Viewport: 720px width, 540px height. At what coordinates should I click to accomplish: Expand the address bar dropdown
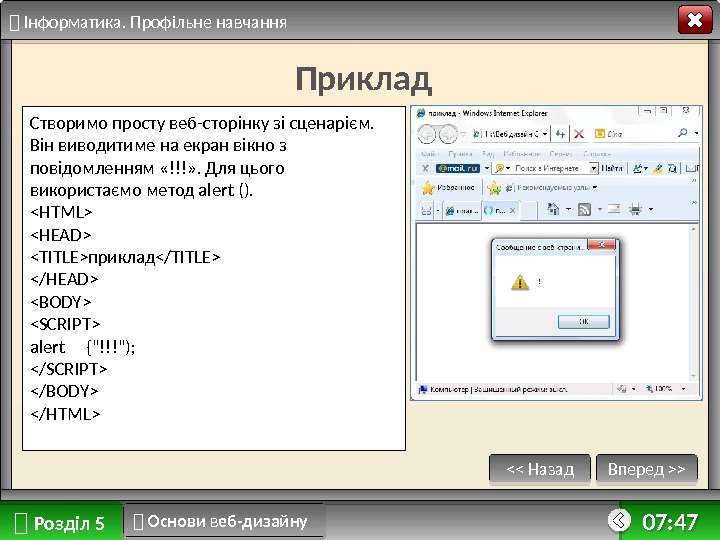tap(545, 134)
